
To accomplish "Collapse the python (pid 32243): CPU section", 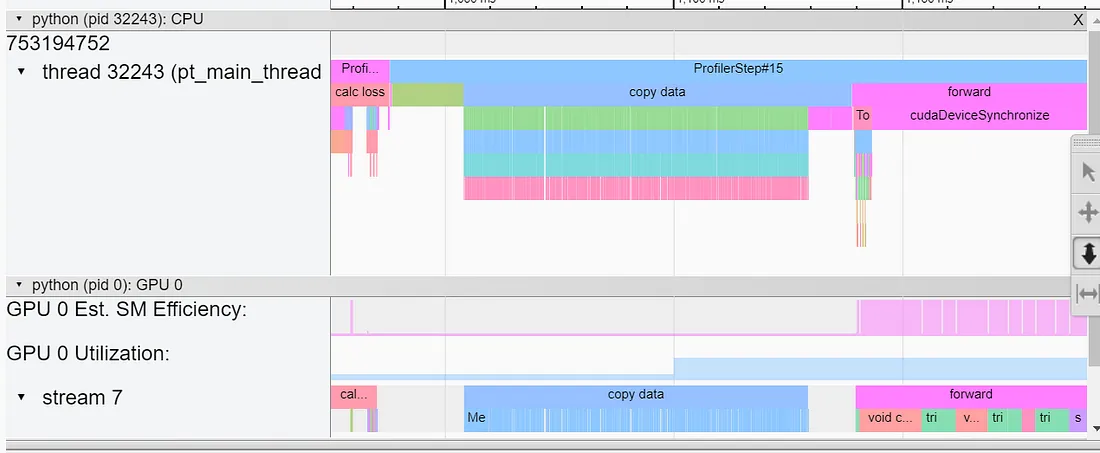I will (x=18, y=20).
